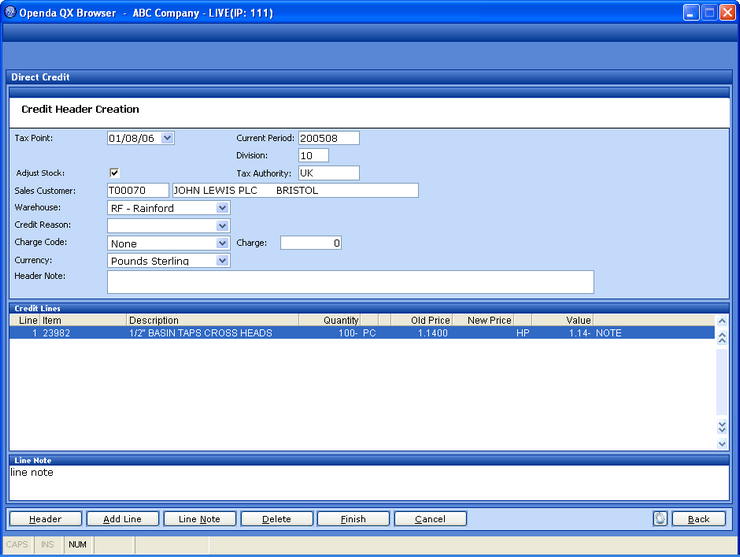Click the Charge amount field
Image resolution: width=740 pixels, height=557 pixels.
[311, 243]
